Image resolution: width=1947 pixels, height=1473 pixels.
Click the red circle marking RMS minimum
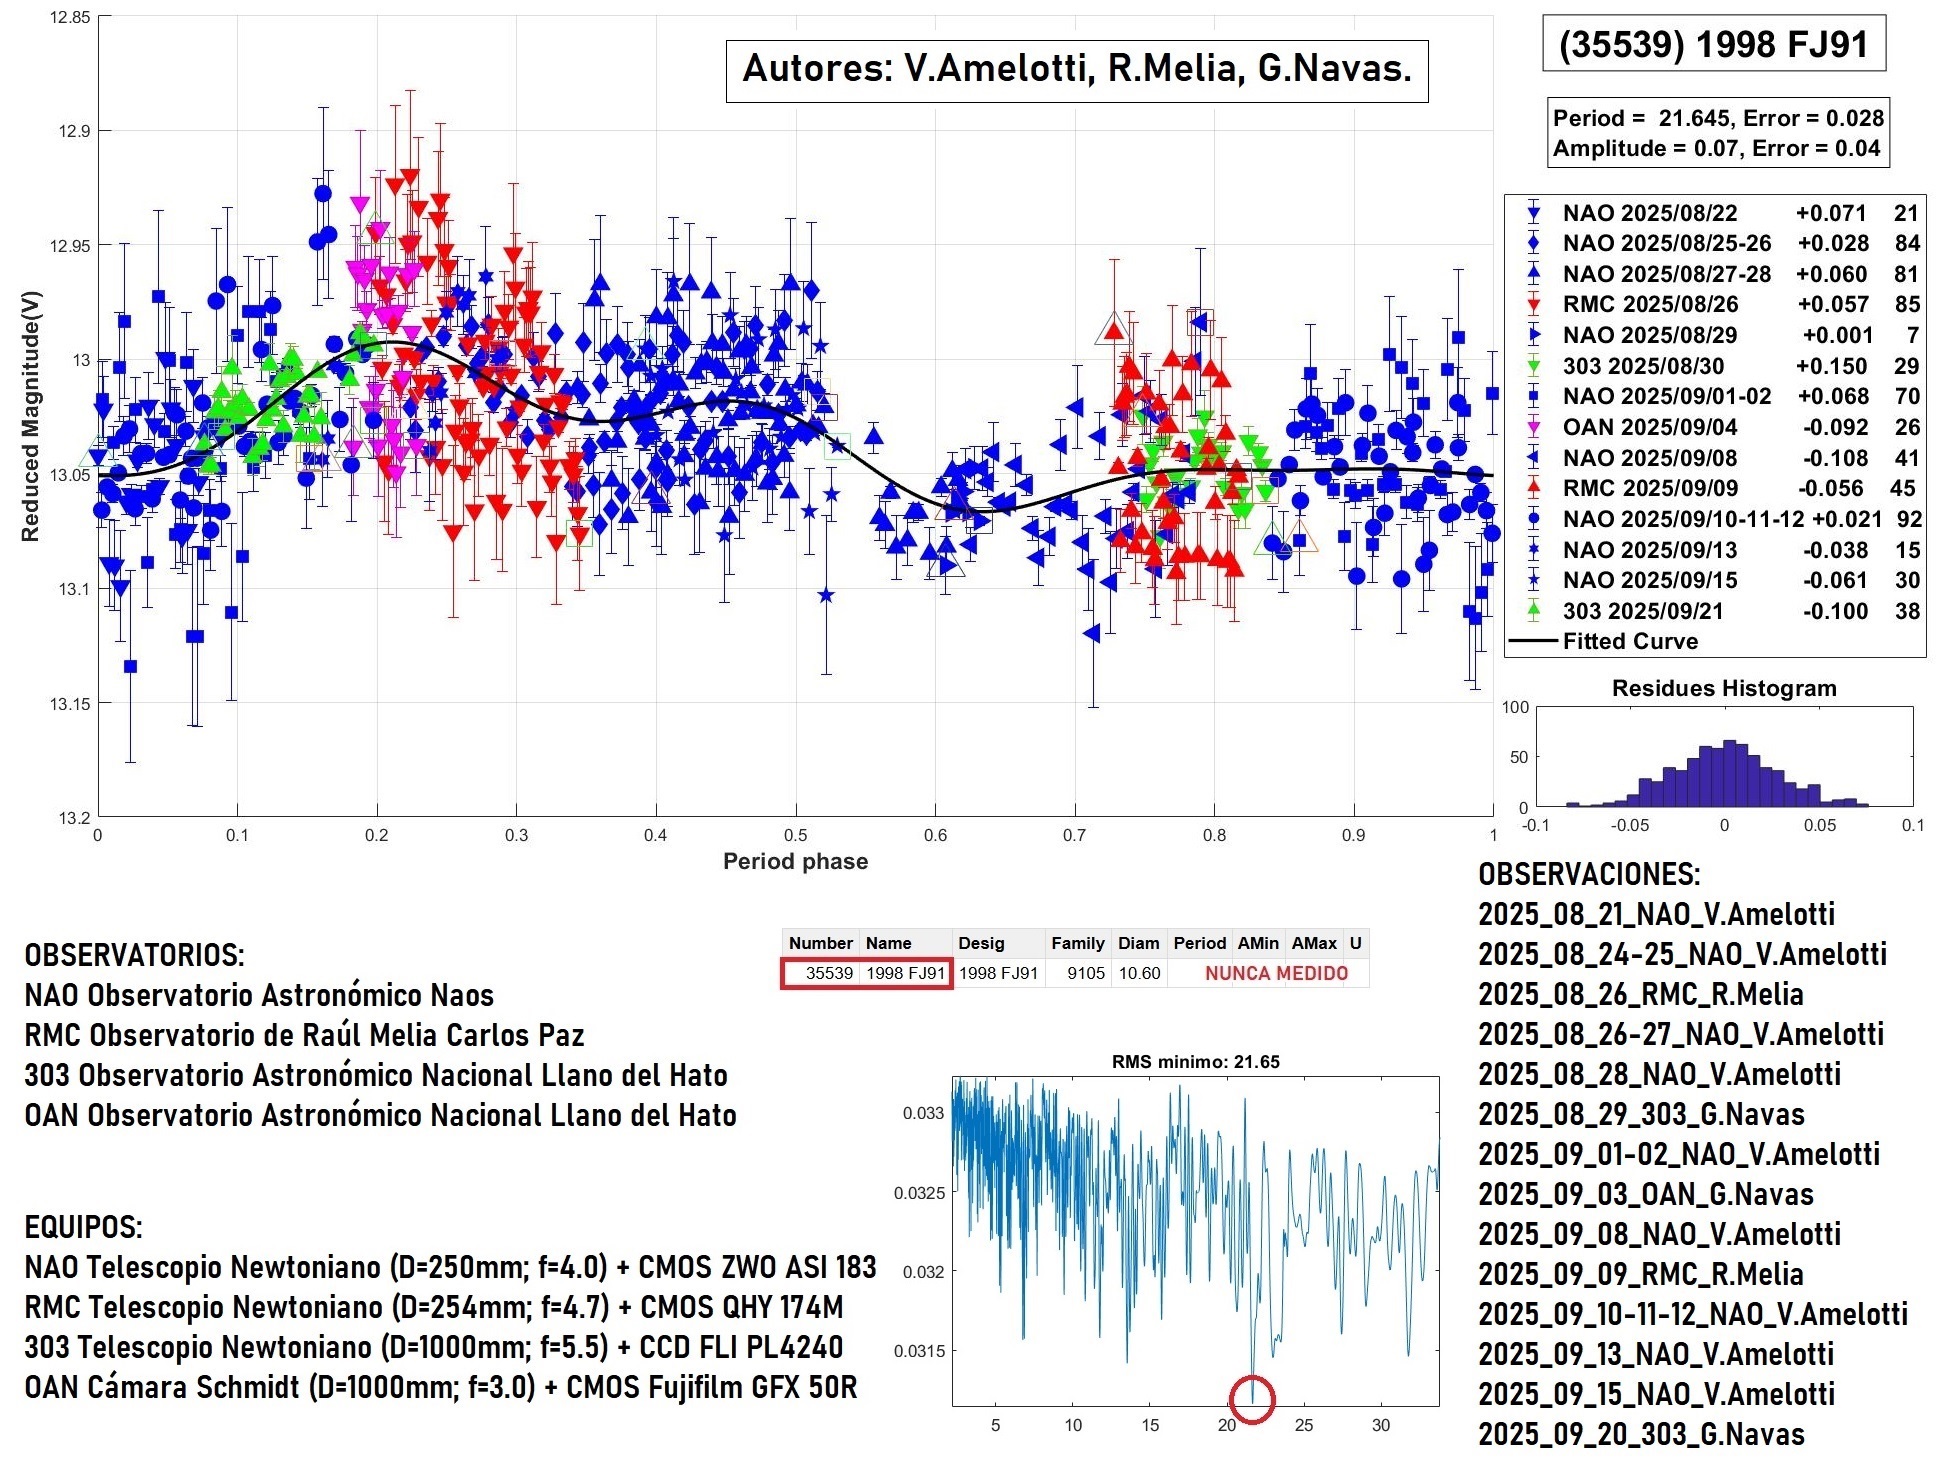click(x=1251, y=1398)
